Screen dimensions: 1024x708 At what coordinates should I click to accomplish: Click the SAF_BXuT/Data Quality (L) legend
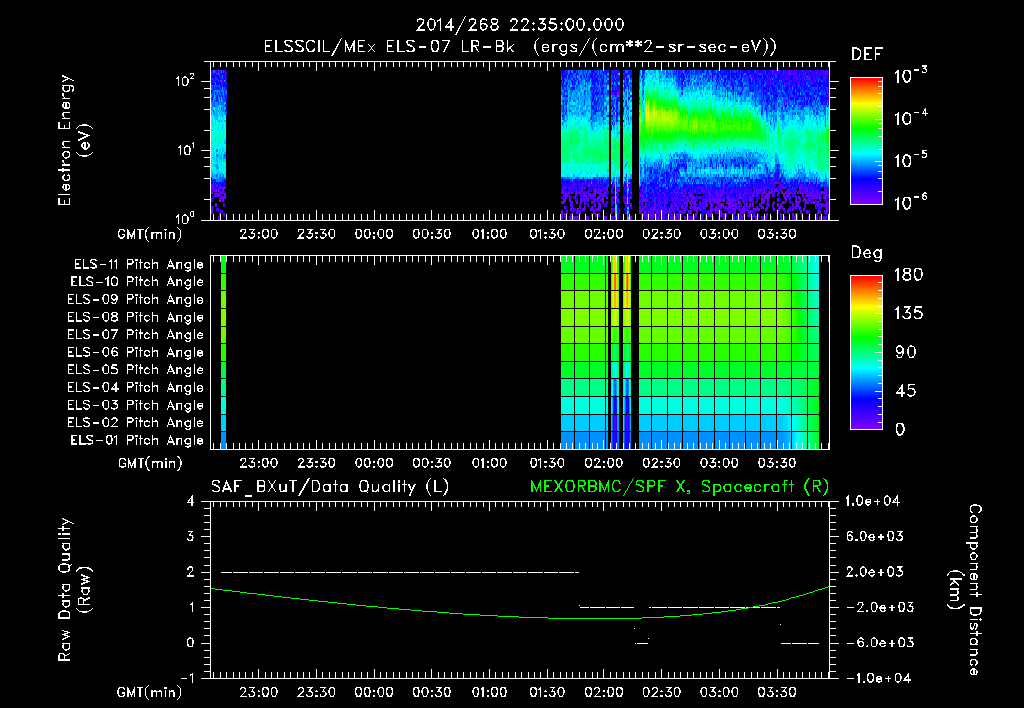tap(330, 487)
